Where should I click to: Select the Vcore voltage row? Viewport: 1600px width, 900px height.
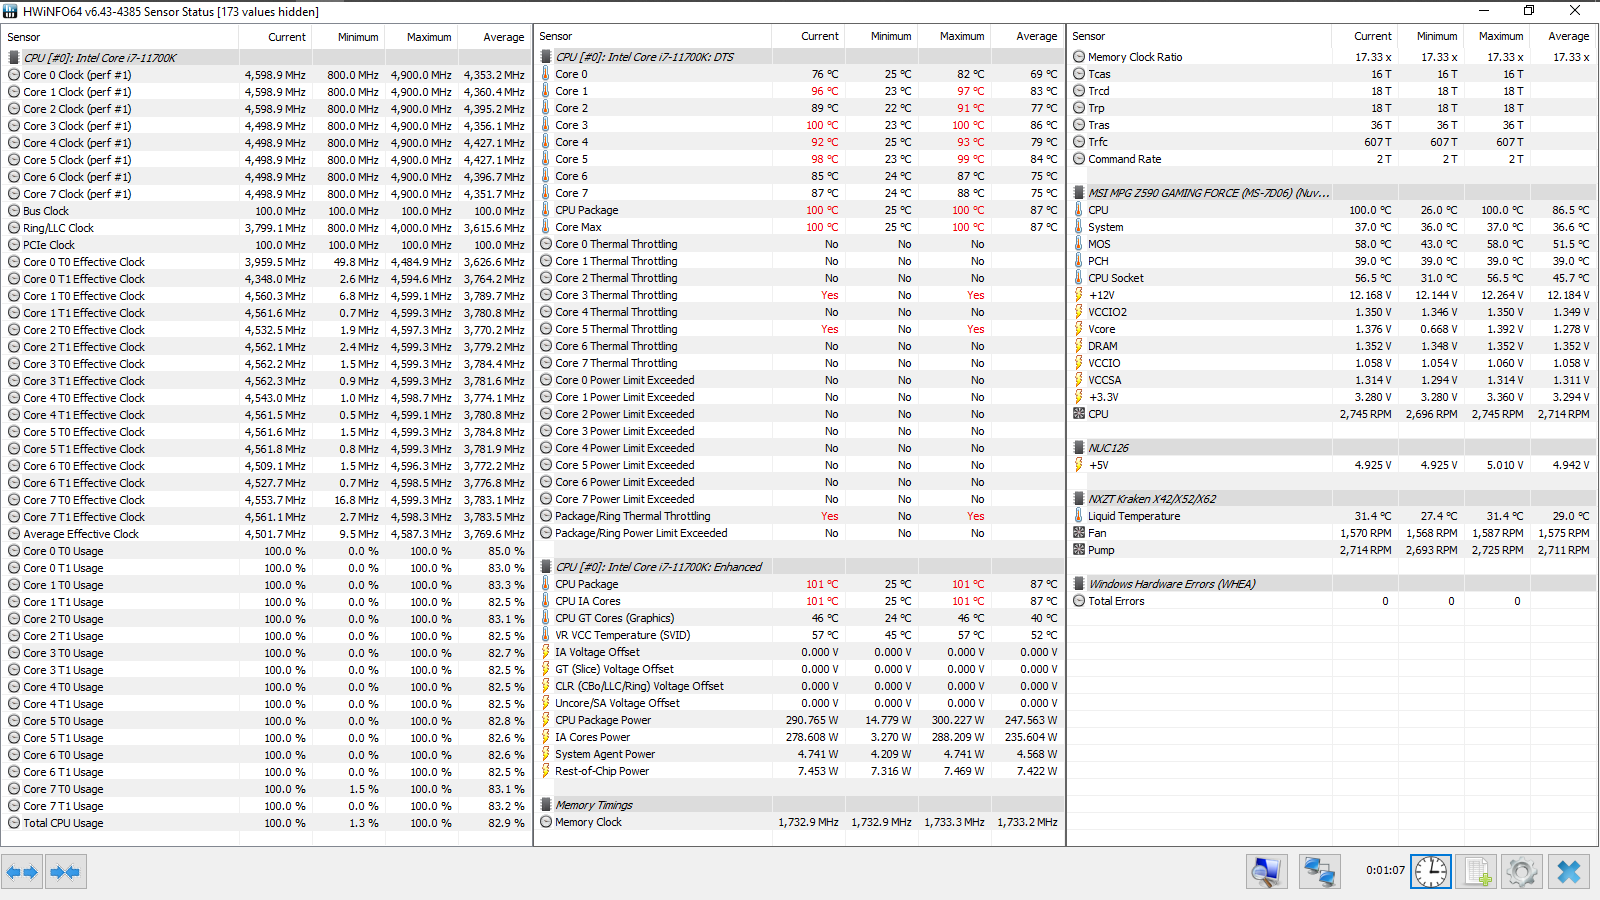1332,329
